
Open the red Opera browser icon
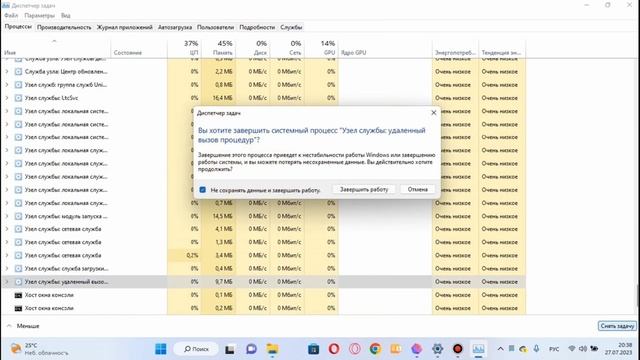[x=334, y=349]
